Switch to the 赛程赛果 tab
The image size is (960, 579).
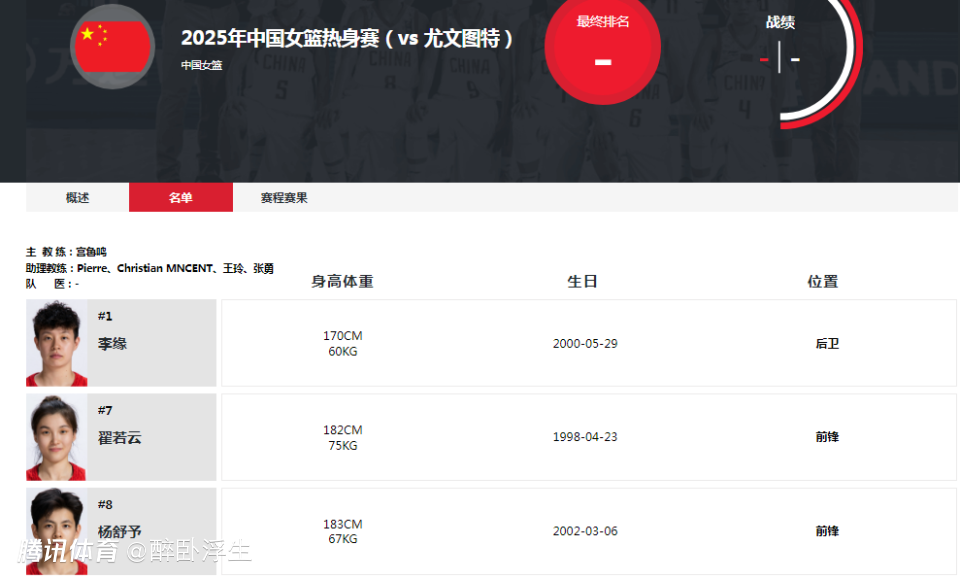click(284, 198)
